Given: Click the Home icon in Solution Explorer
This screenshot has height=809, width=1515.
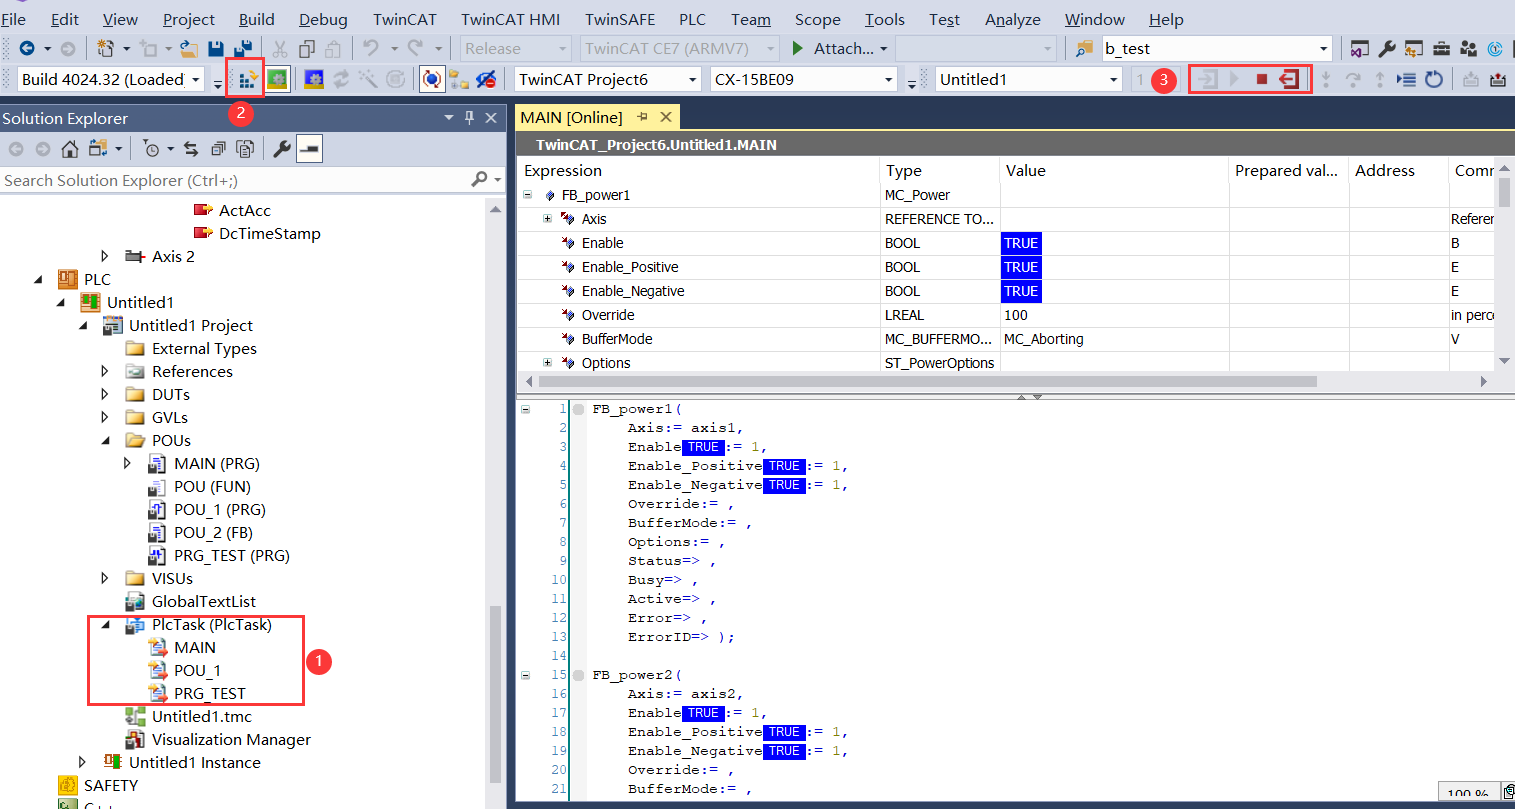Looking at the screenshot, I should coord(69,149).
